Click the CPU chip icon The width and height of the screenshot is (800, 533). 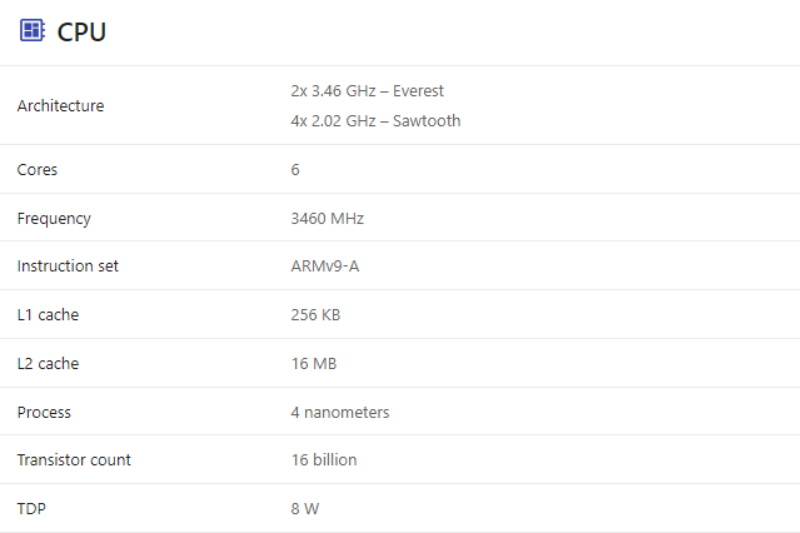pyautogui.click(x=32, y=31)
